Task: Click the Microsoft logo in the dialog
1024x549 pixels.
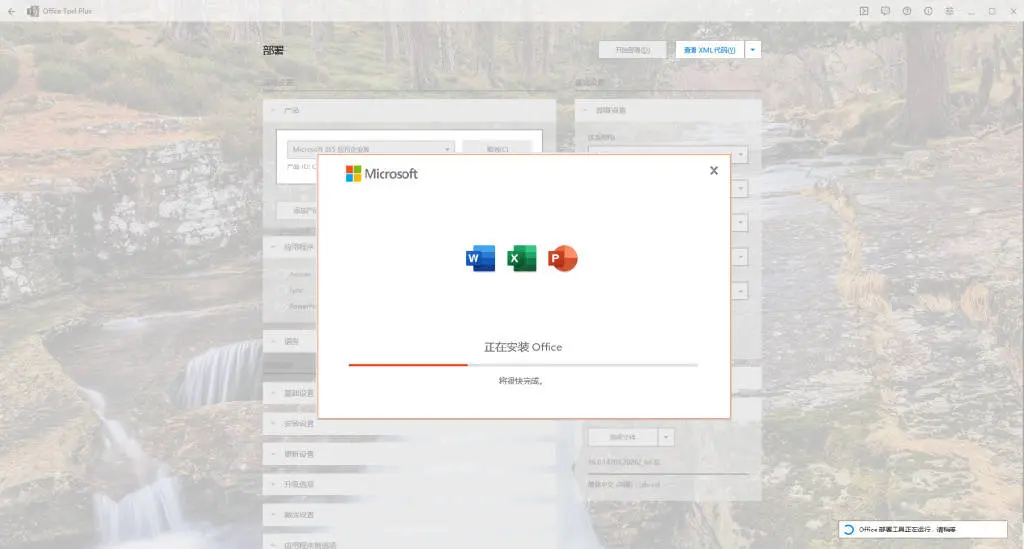Action: 381,174
